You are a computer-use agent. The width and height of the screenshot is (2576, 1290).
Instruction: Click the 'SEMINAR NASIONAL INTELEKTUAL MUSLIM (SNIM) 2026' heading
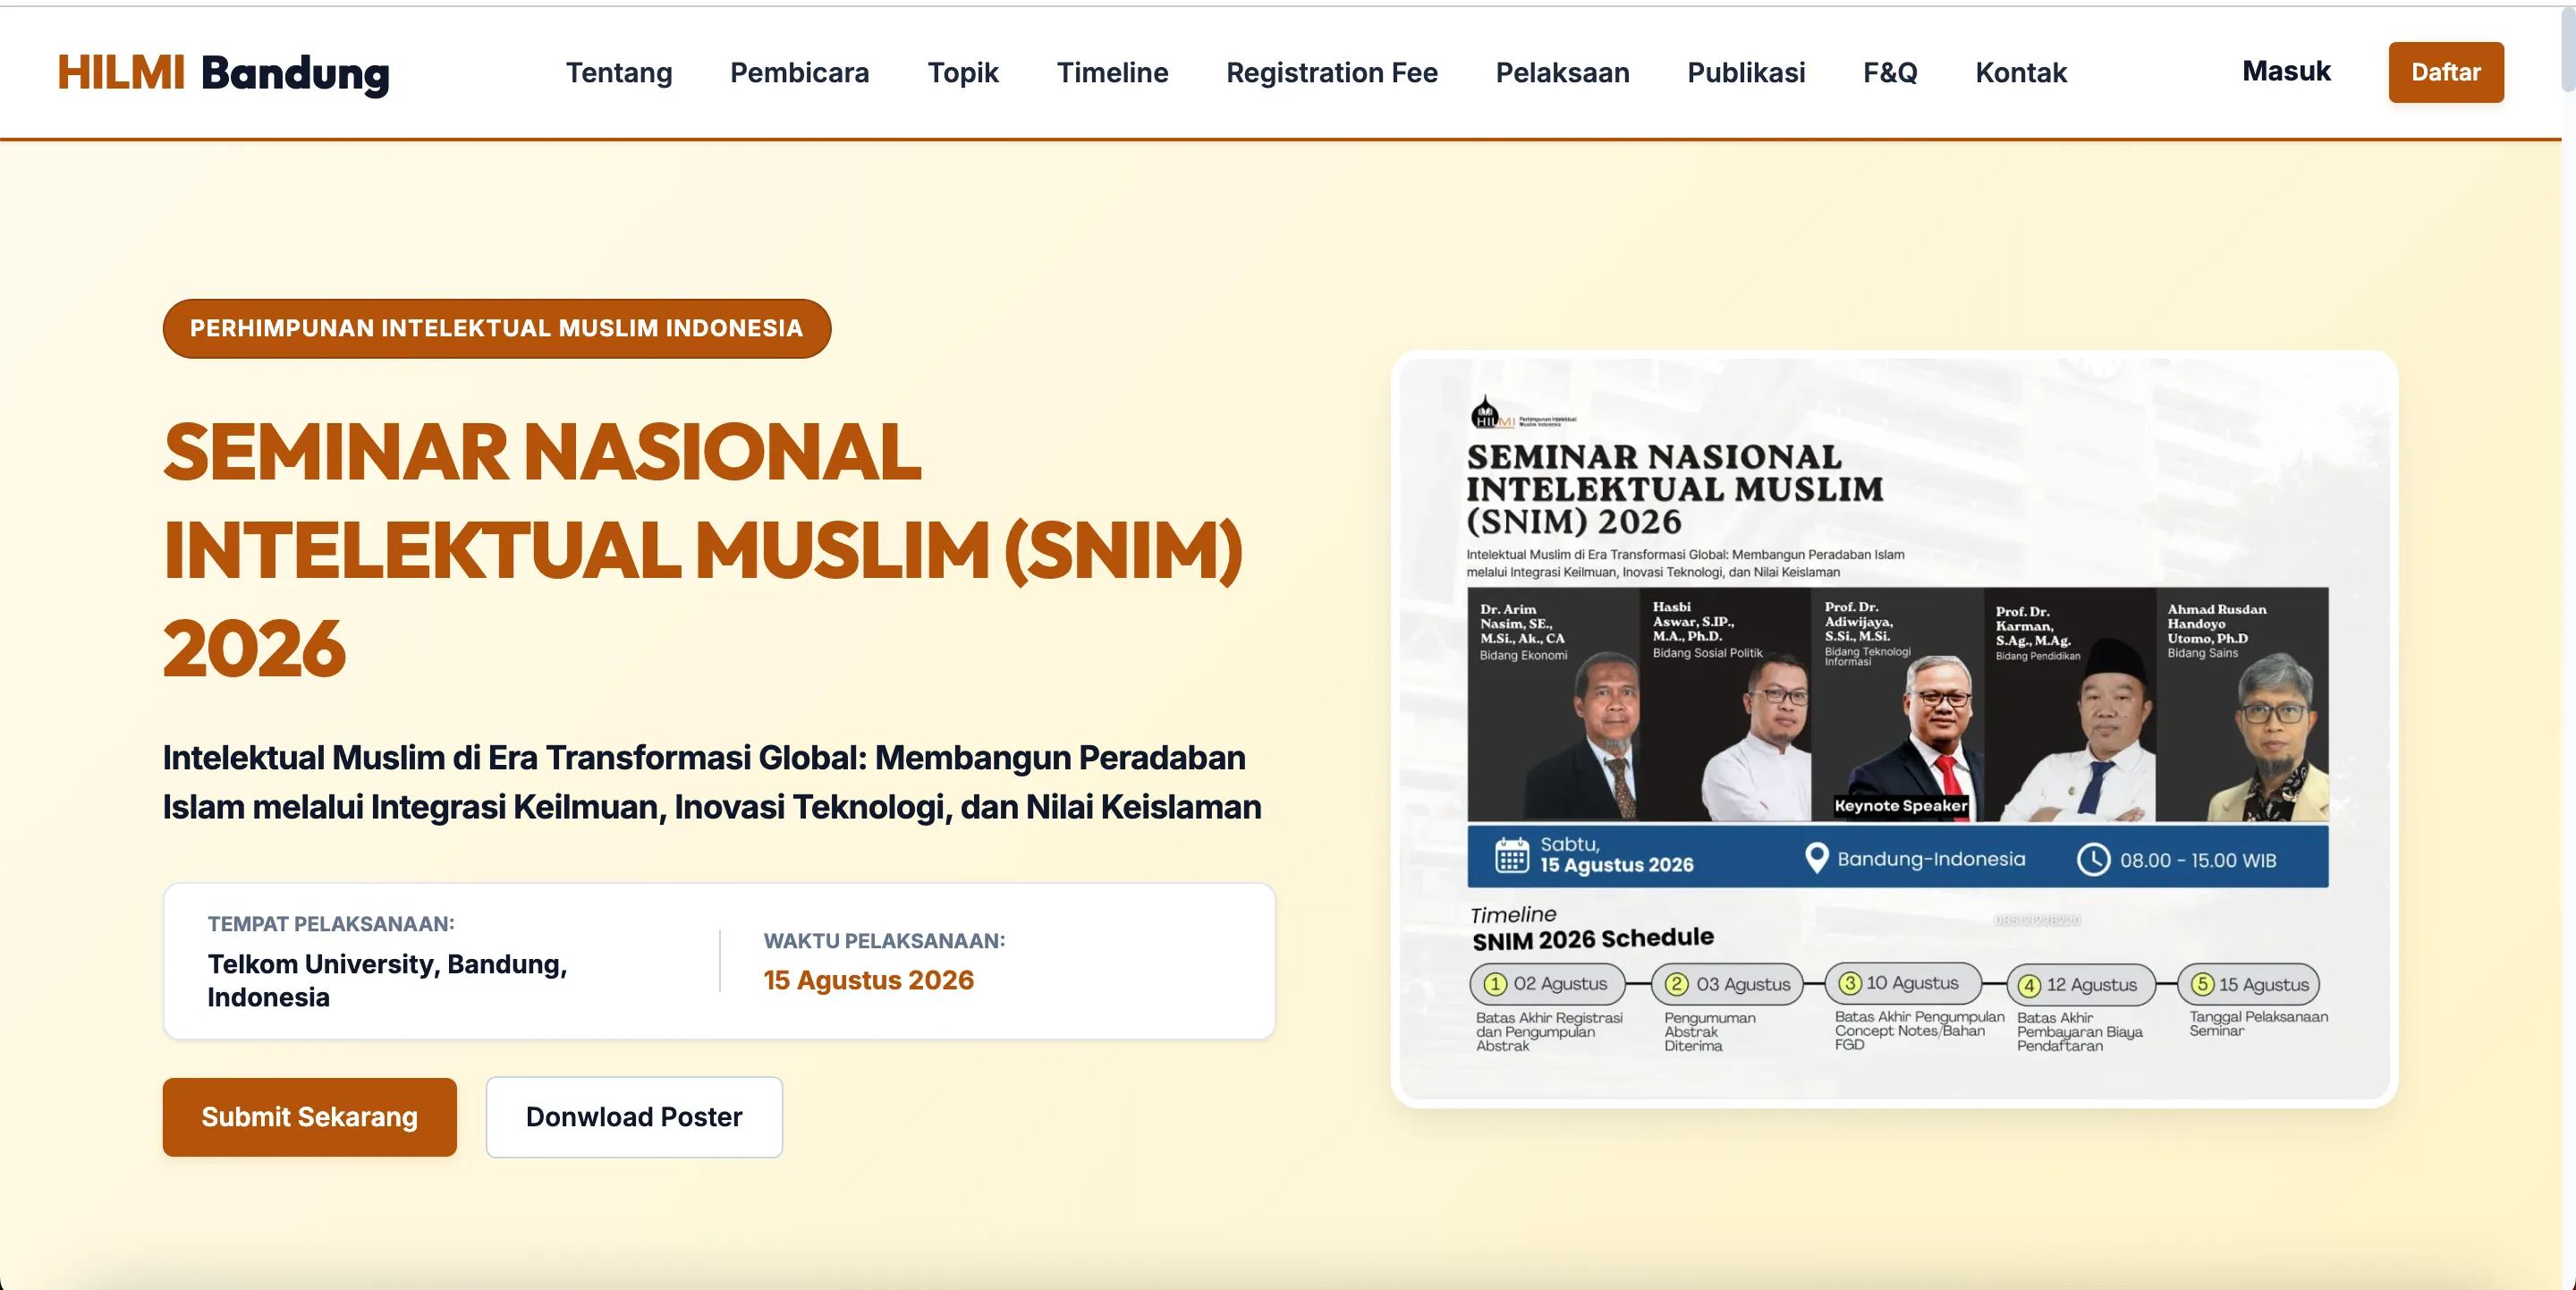pyautogui.click(x=702, y=550)
